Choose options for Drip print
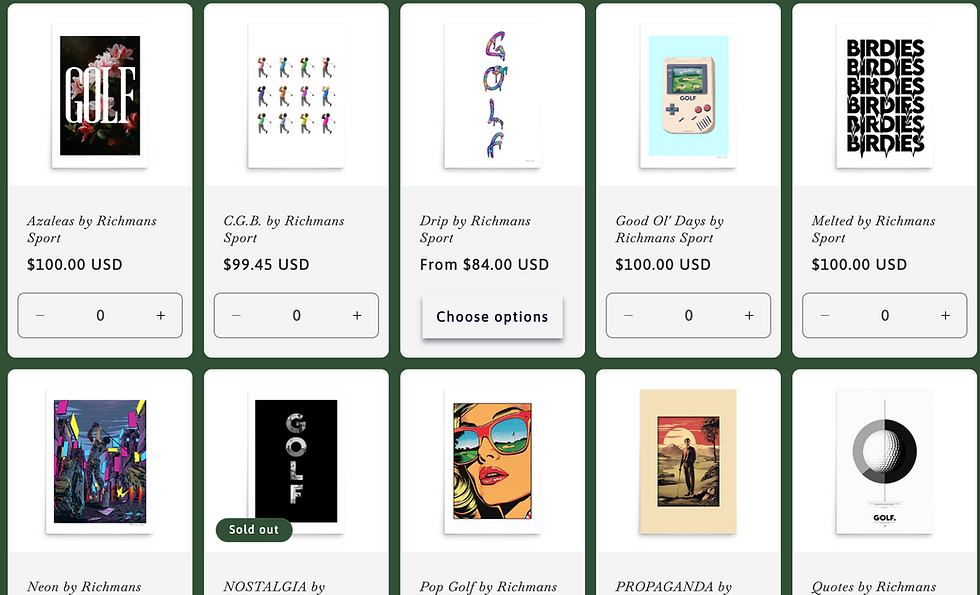Viewport: 980px width, 595px height. pos(492,317)
